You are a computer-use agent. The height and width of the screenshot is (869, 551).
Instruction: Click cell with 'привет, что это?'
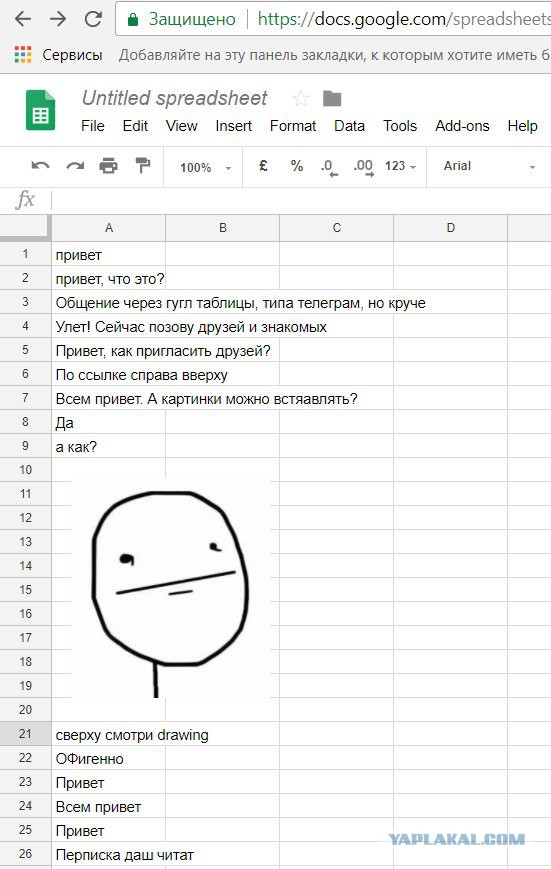pyautogui.click(x=109, y=278)
